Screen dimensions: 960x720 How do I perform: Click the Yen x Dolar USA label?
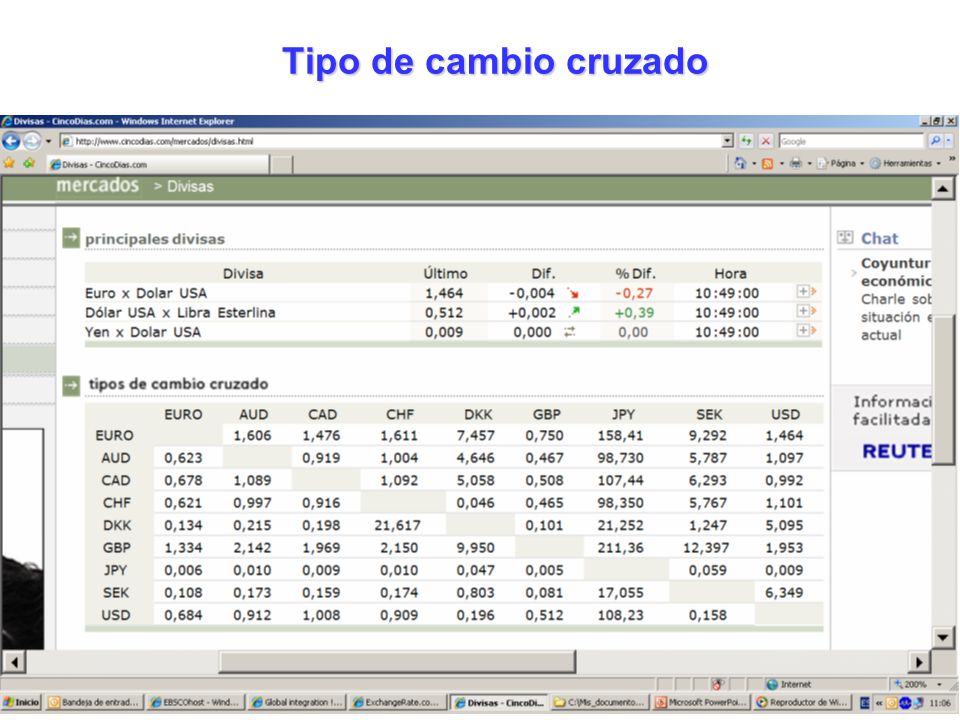[143, 332]
